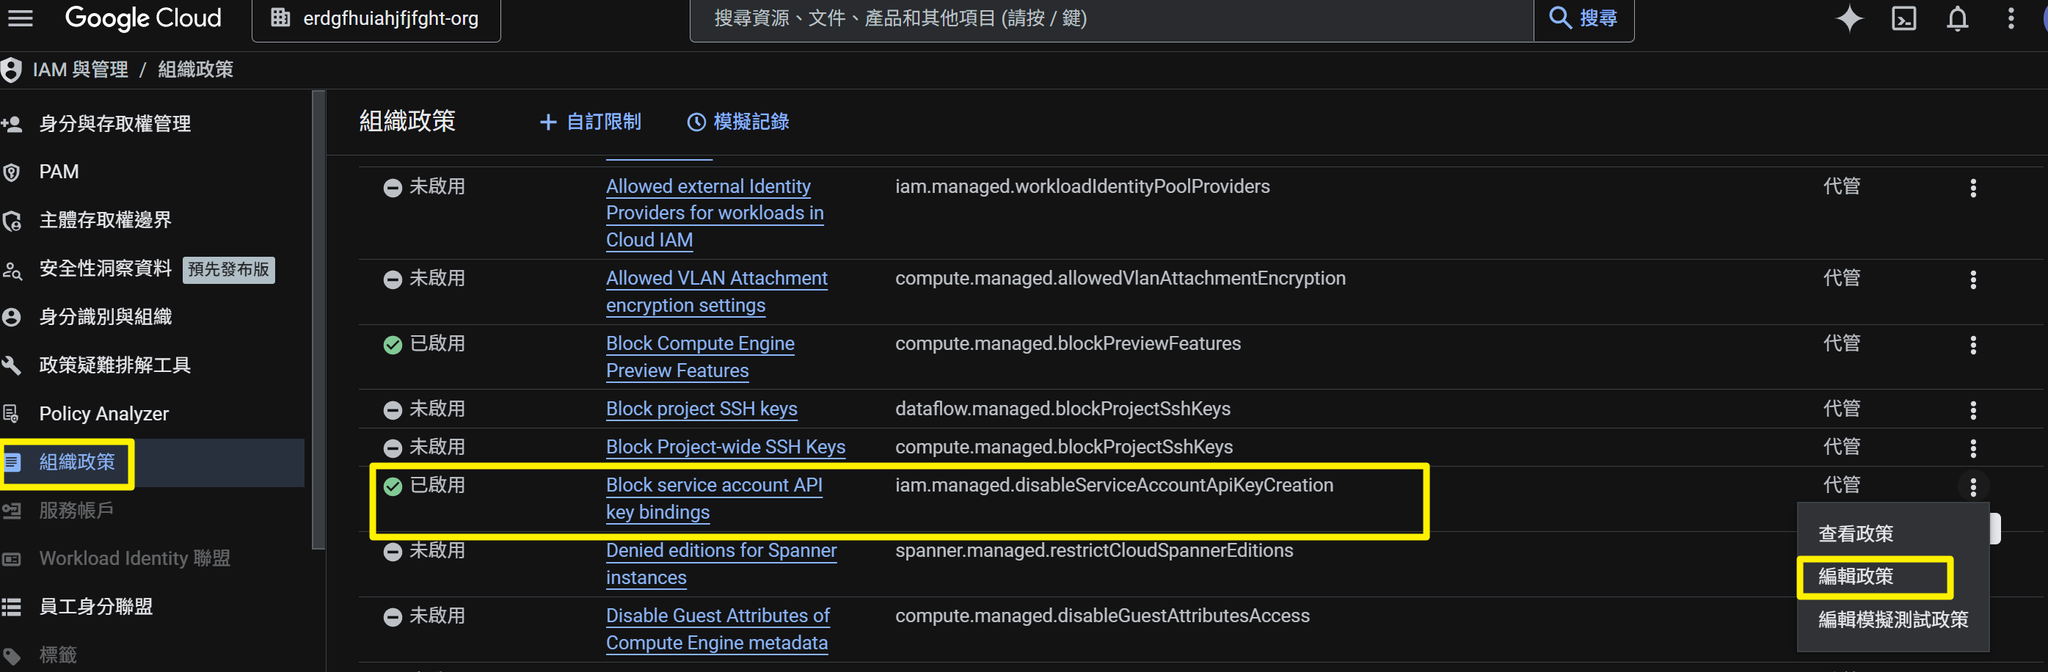Open the Gemini sparkle assistant icon

1849,18
